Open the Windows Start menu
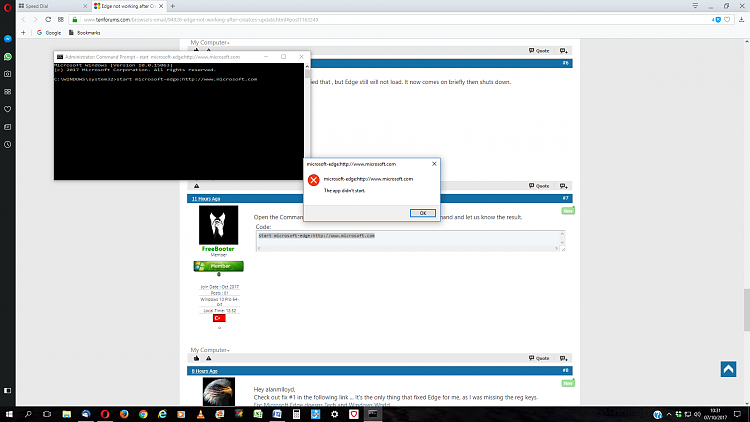This screenshot has width=750, height=422. coord(9,414)
